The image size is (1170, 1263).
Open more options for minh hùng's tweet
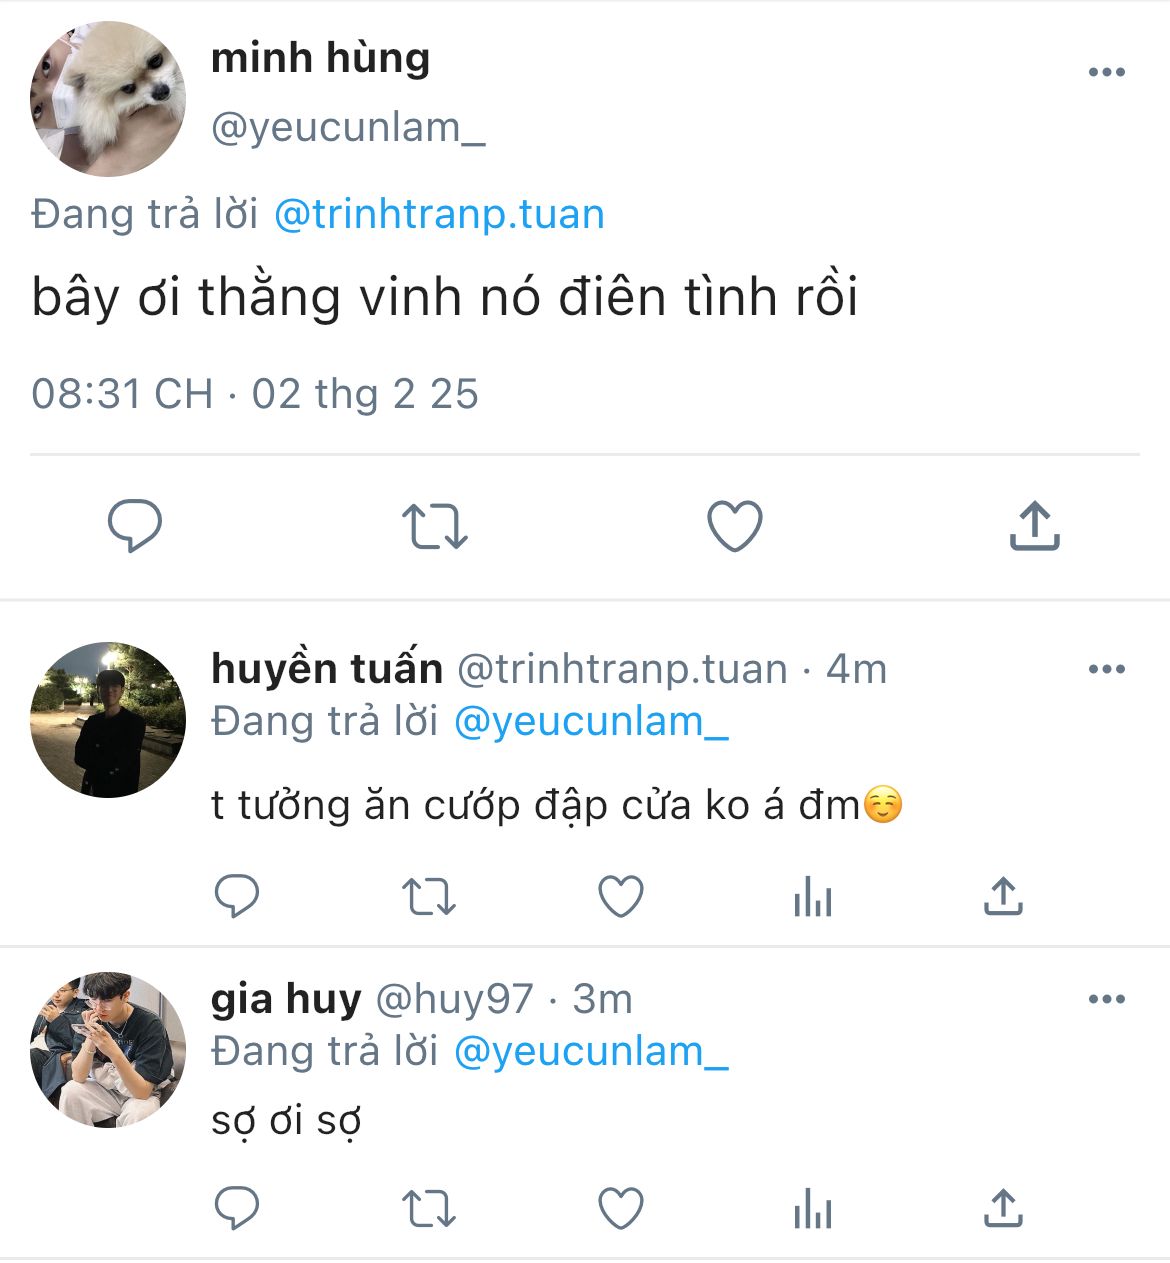[x=1106, y=72]
